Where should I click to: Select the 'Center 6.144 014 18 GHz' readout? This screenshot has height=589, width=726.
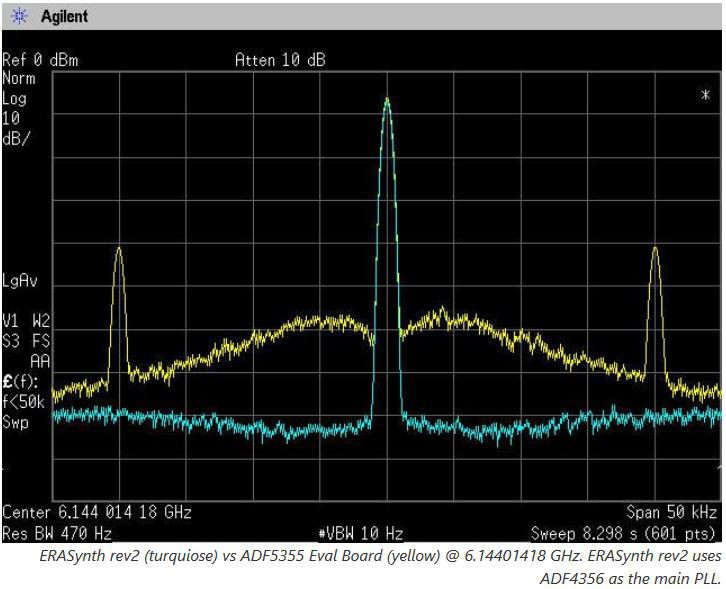[97, 512]
